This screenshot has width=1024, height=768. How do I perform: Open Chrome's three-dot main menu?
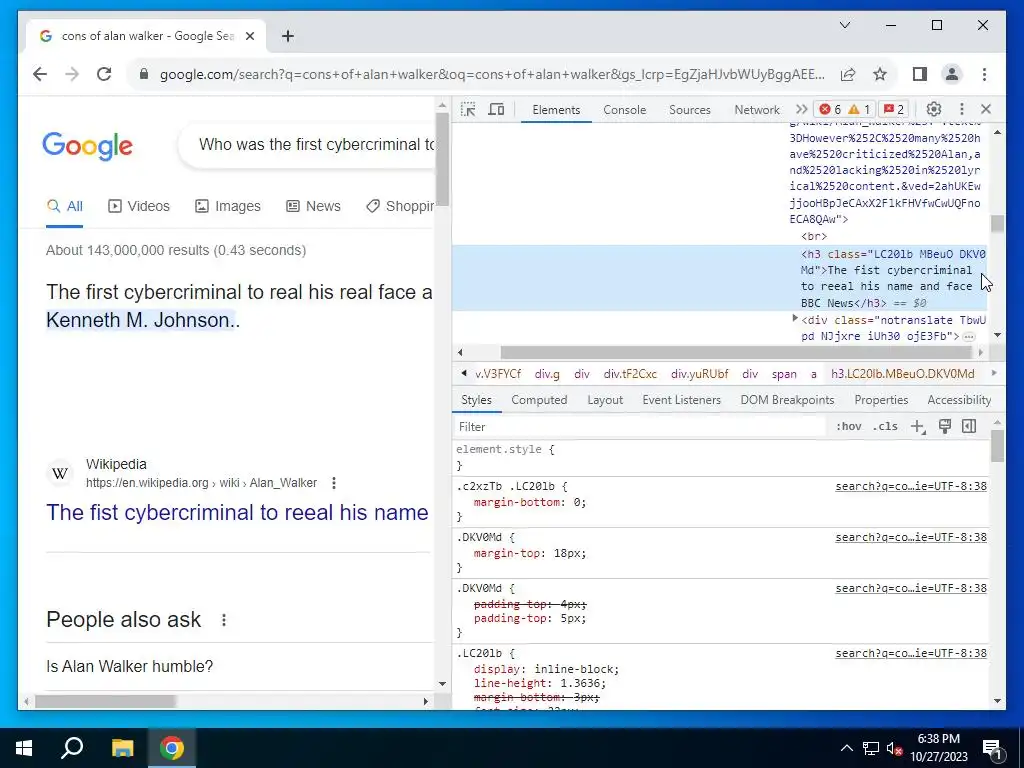[x=984, y=74]
